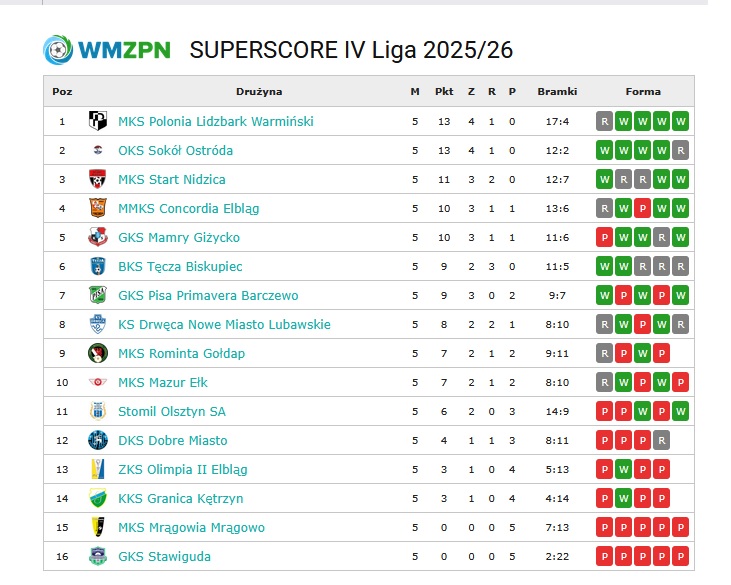Click the GKS Mamry Giżycko crest
This screenshot has height=585, width=731.
pos(98,237)
